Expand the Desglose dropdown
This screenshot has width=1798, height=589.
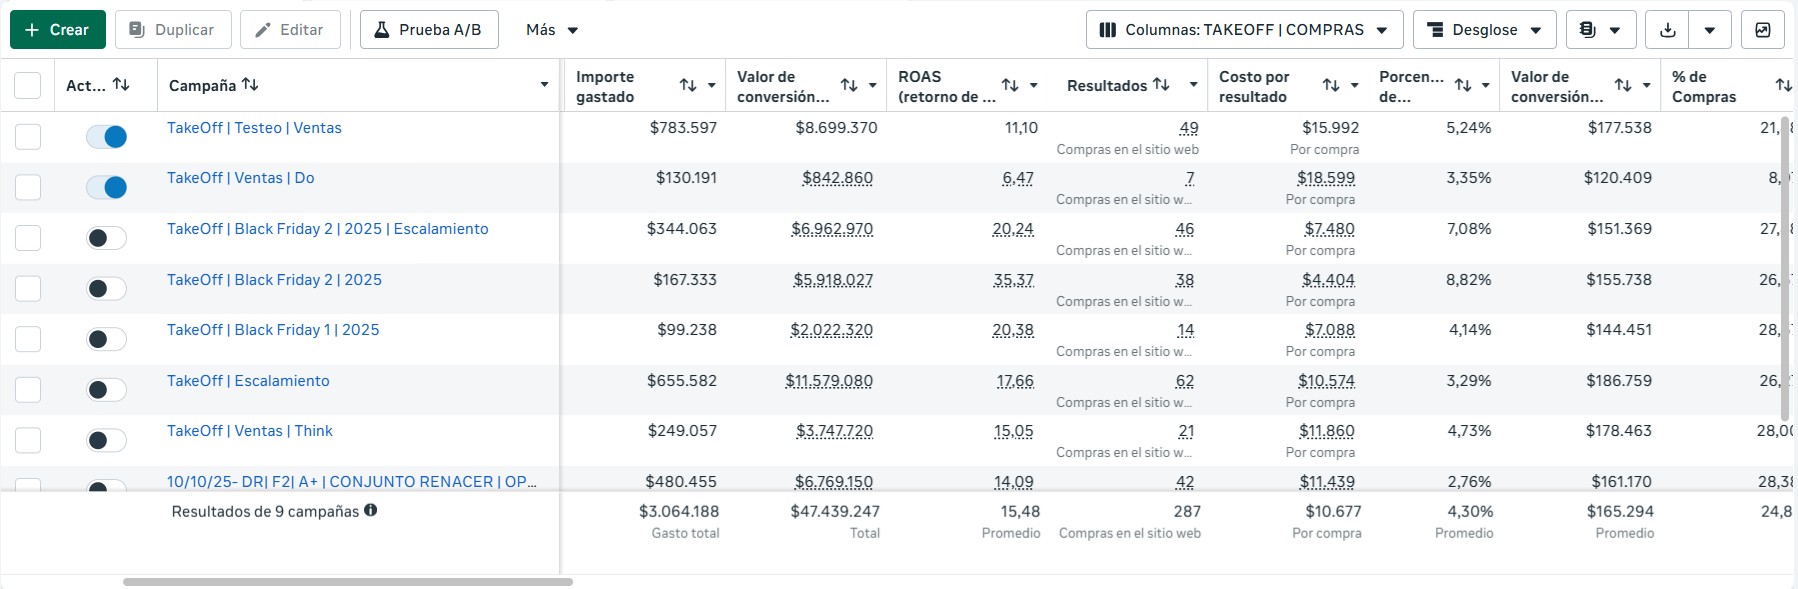[1484, 30]
